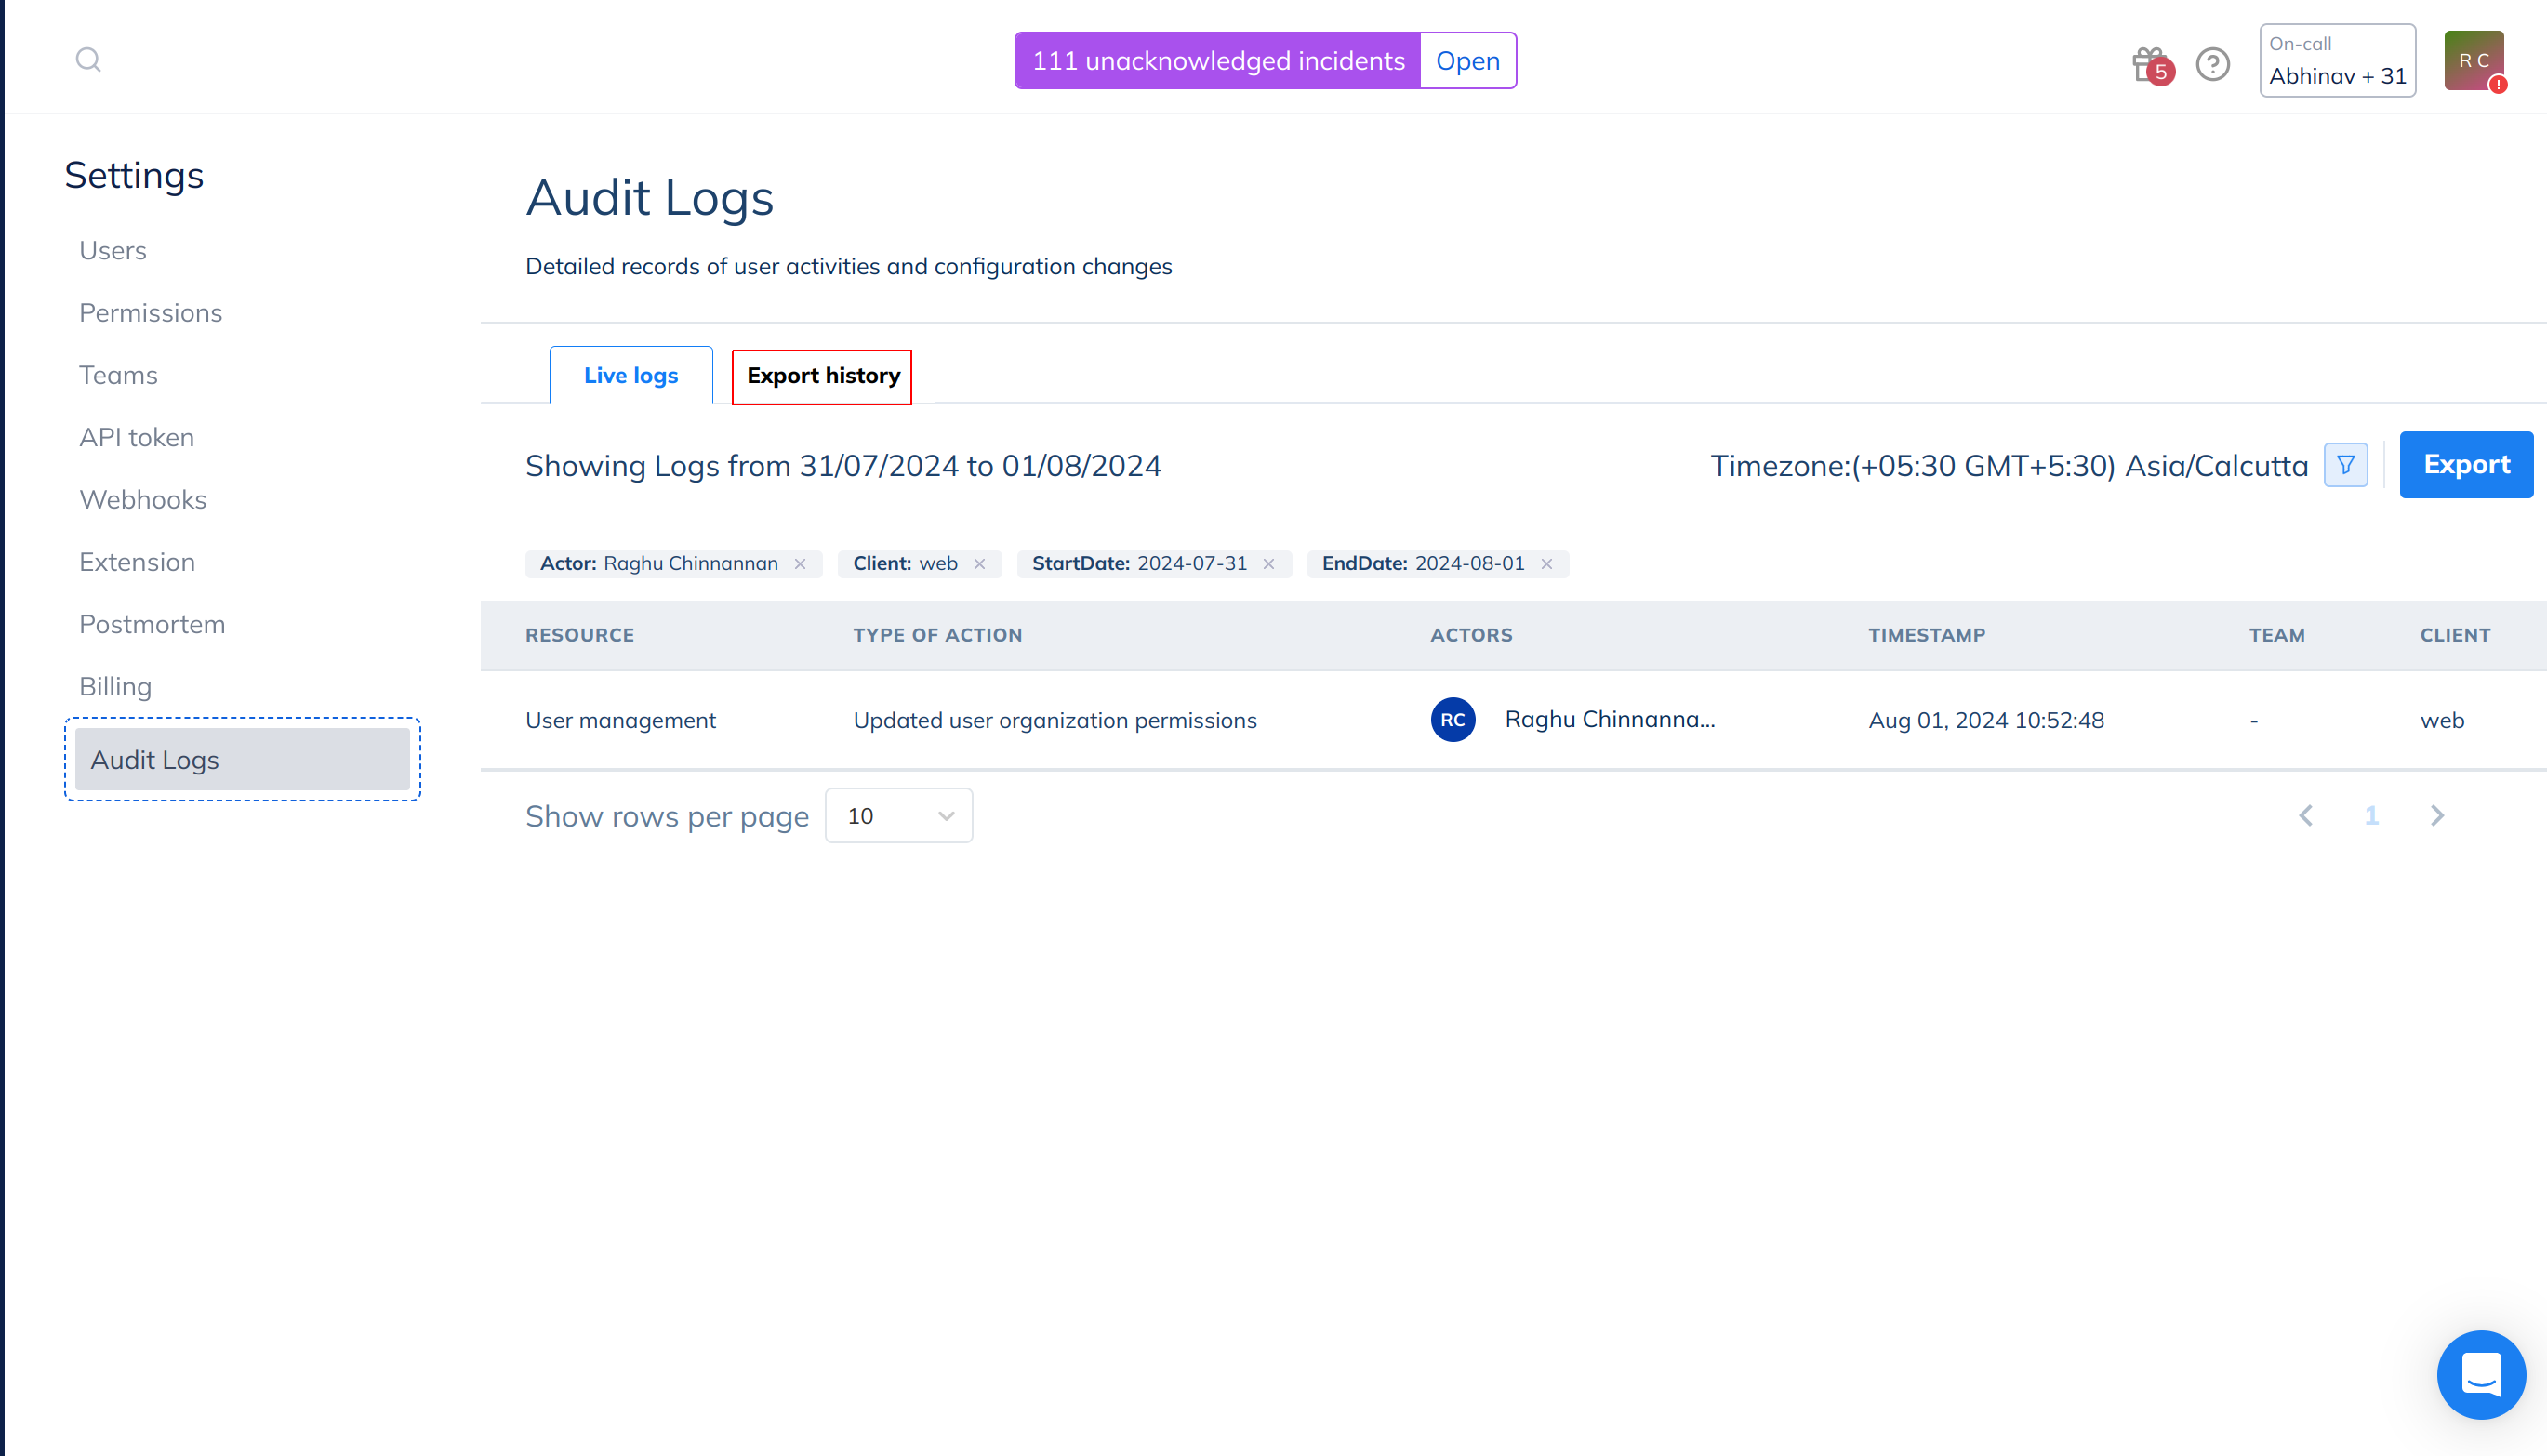Click the help question mark icon
2547x1456 pixels.
[2212, 64]
